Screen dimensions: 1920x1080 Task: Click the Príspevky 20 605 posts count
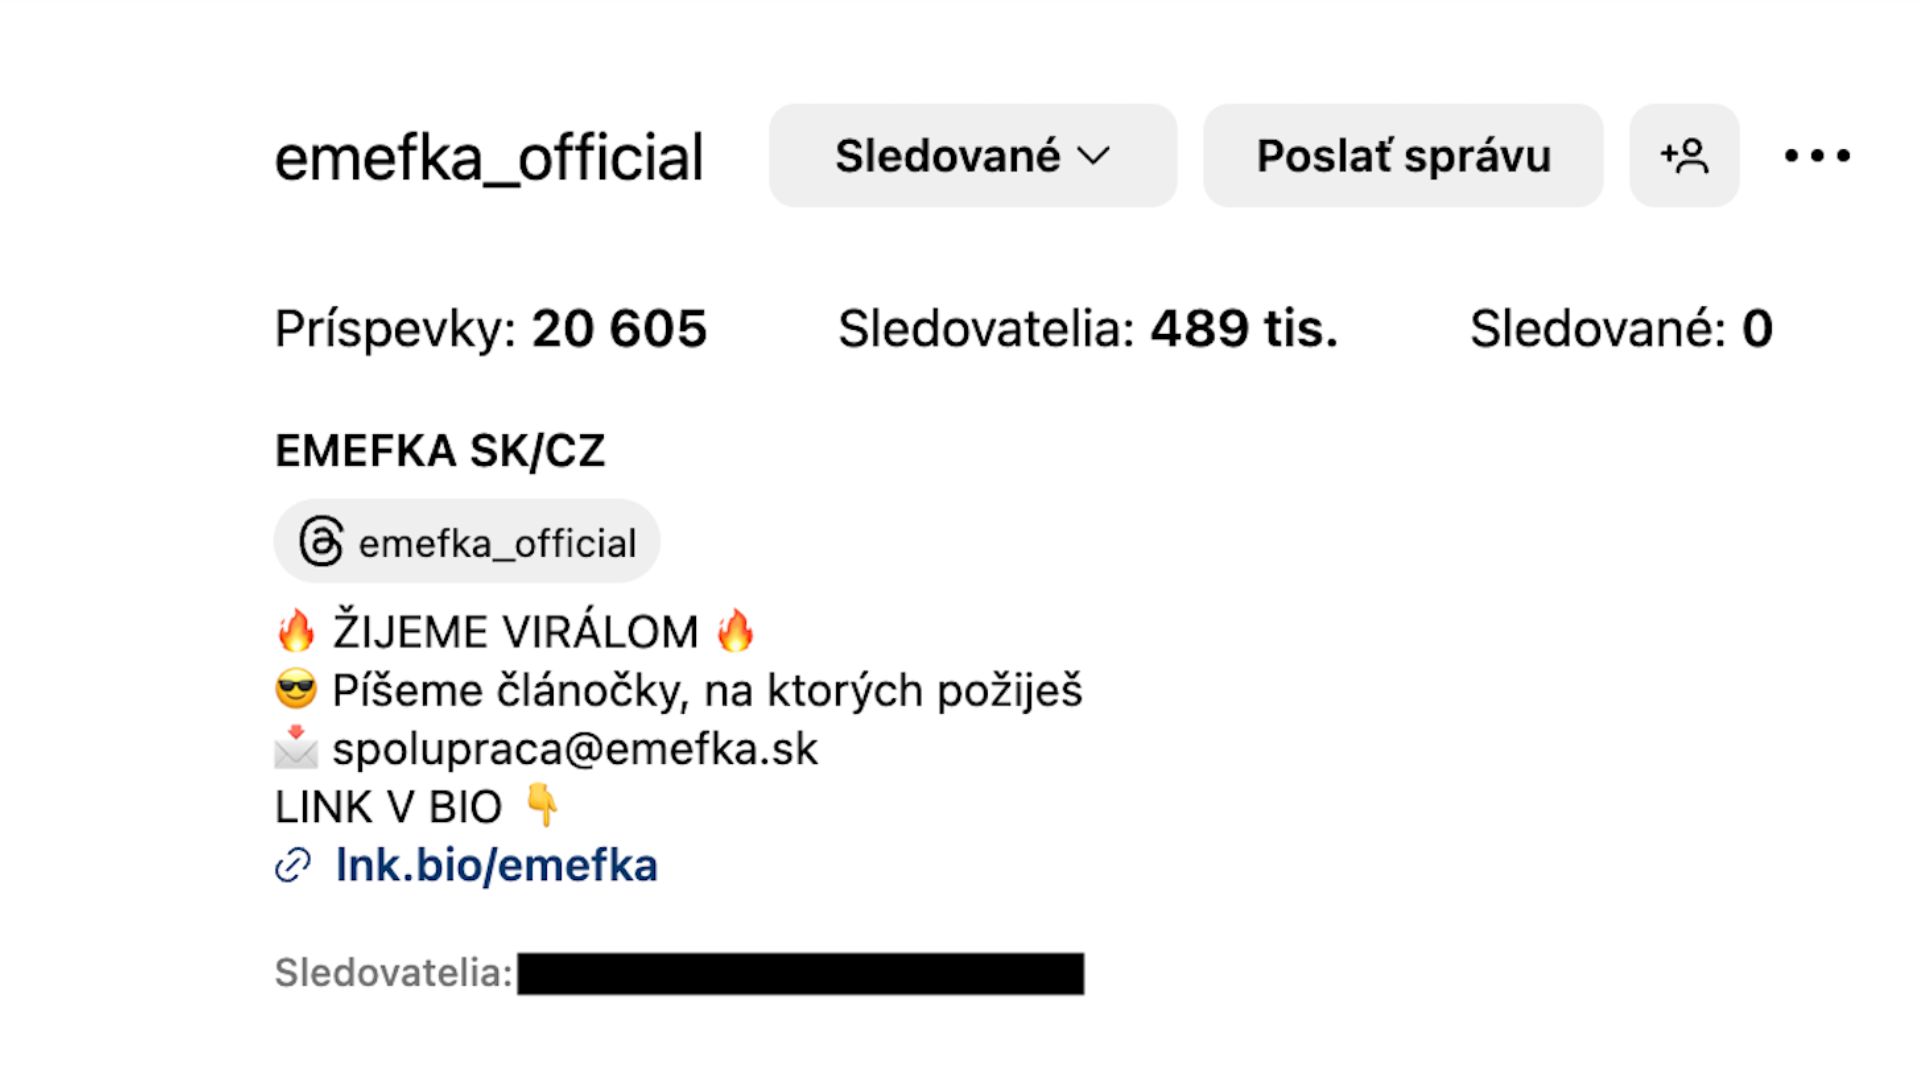click(x=490, y=329)
